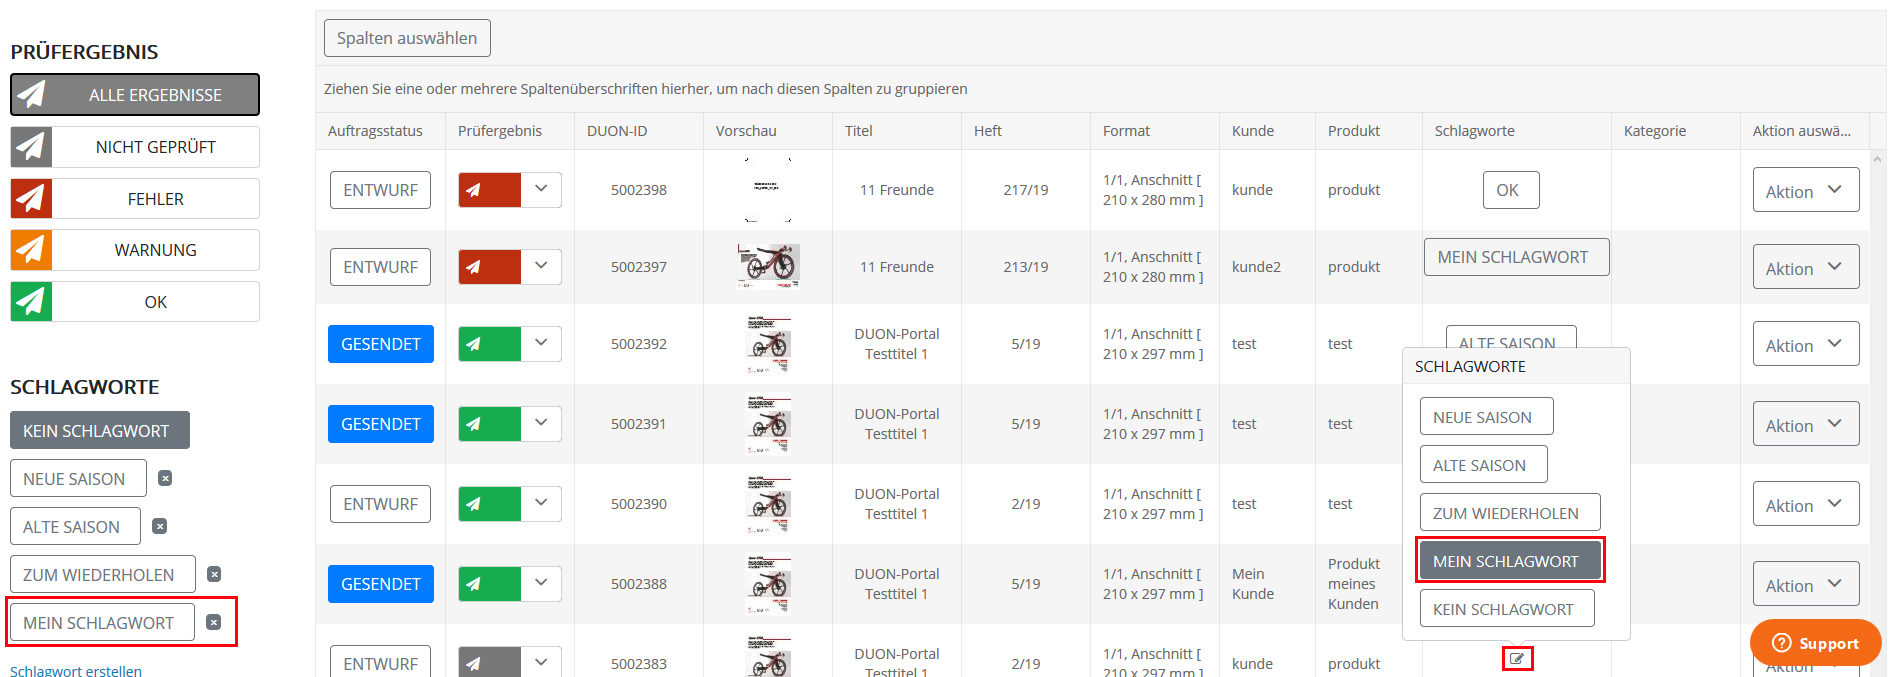Expand Aktion dropdown for order 5002397
This screenshot has width=1902, height=677.
tap(1806, 267)
